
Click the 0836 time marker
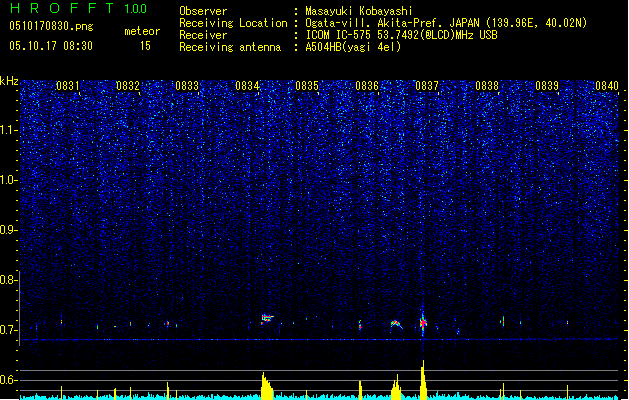pyautogui.click(x=367, y=86)
